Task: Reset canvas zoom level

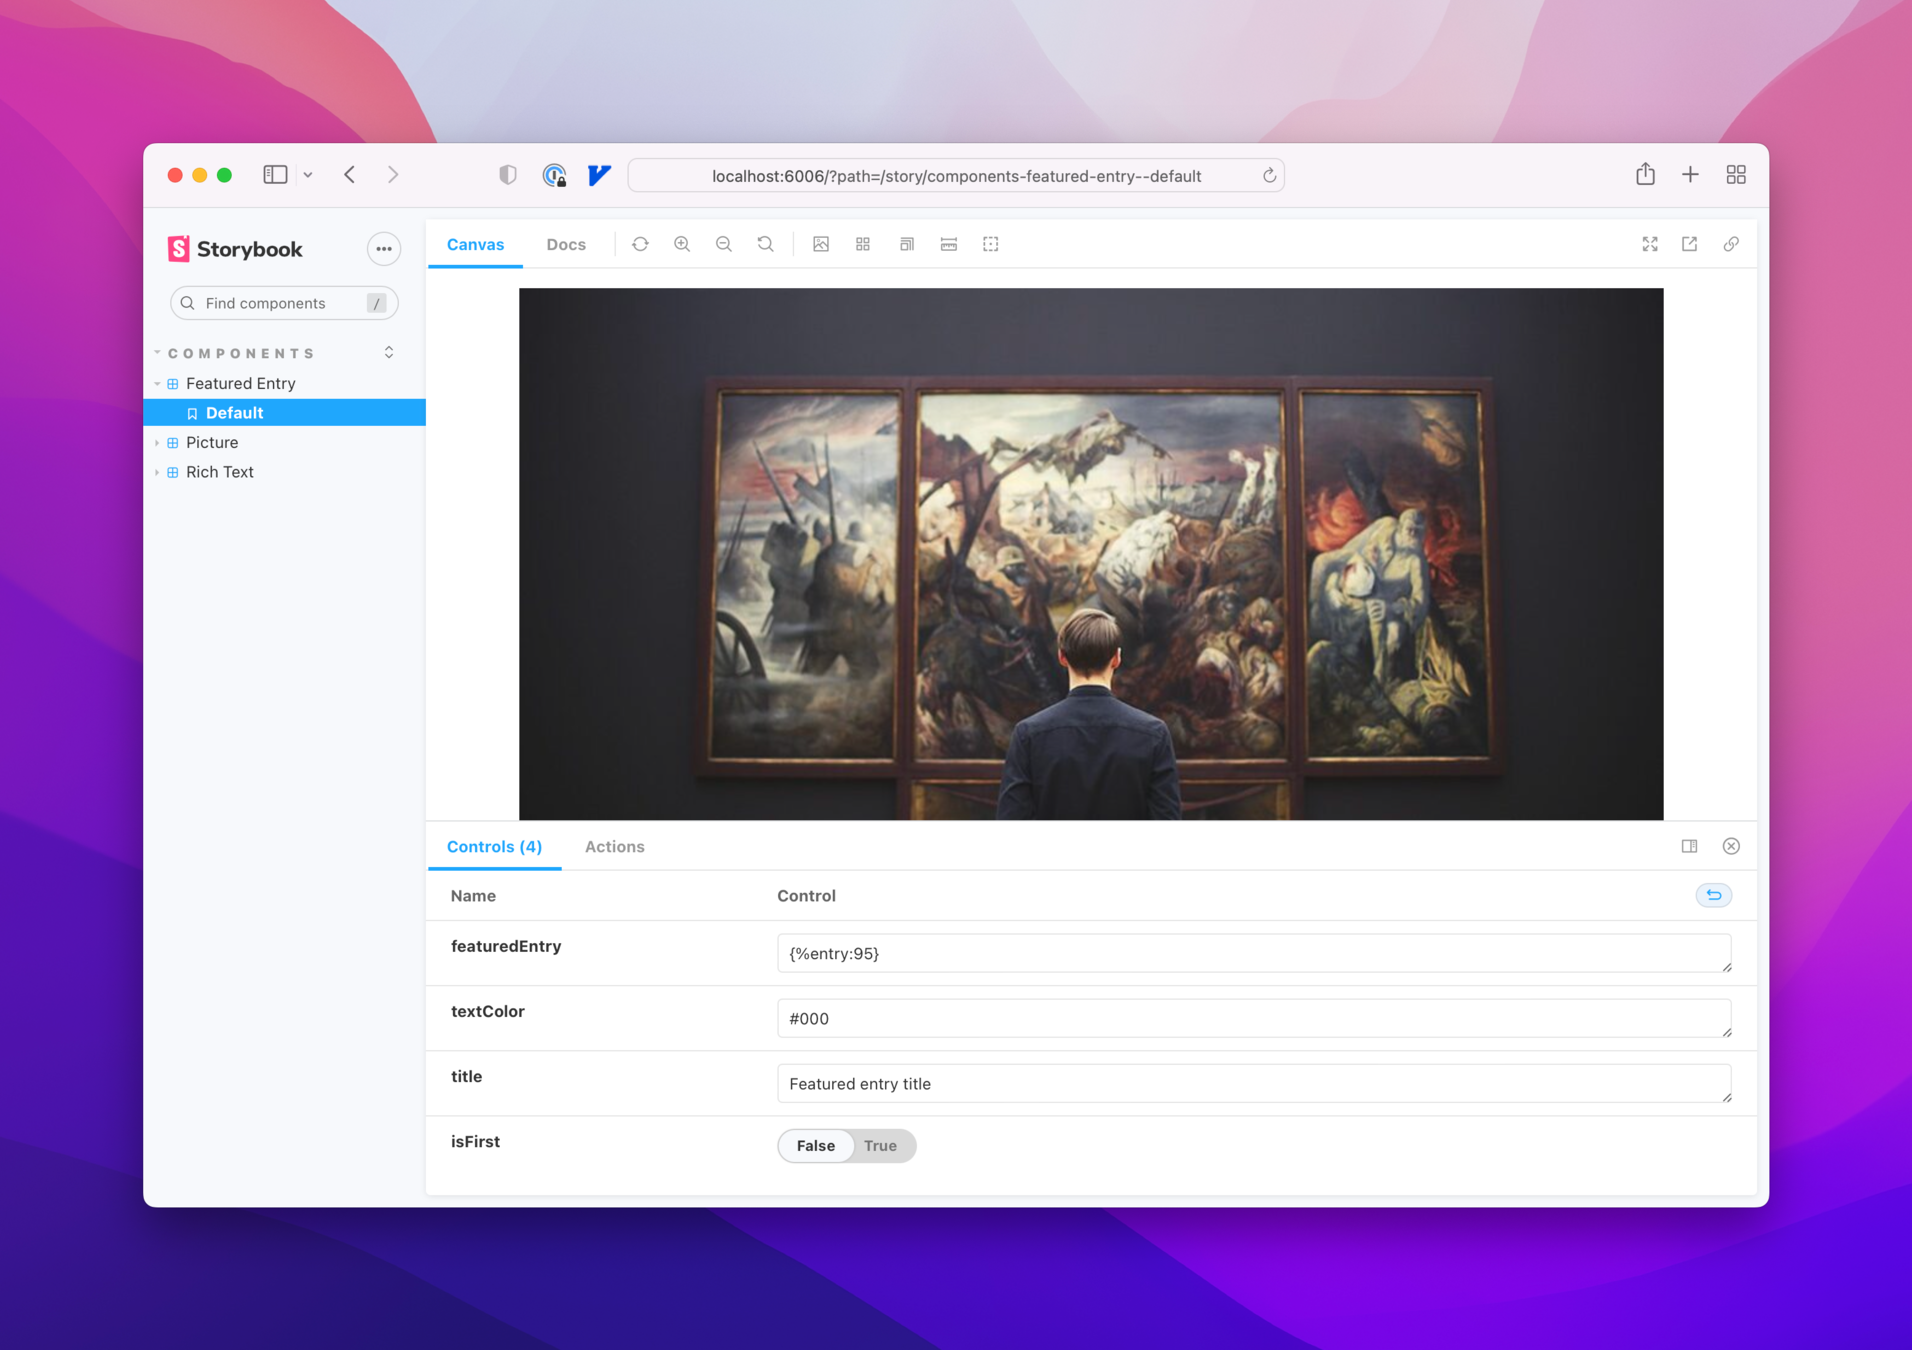Action: (765, 244)
